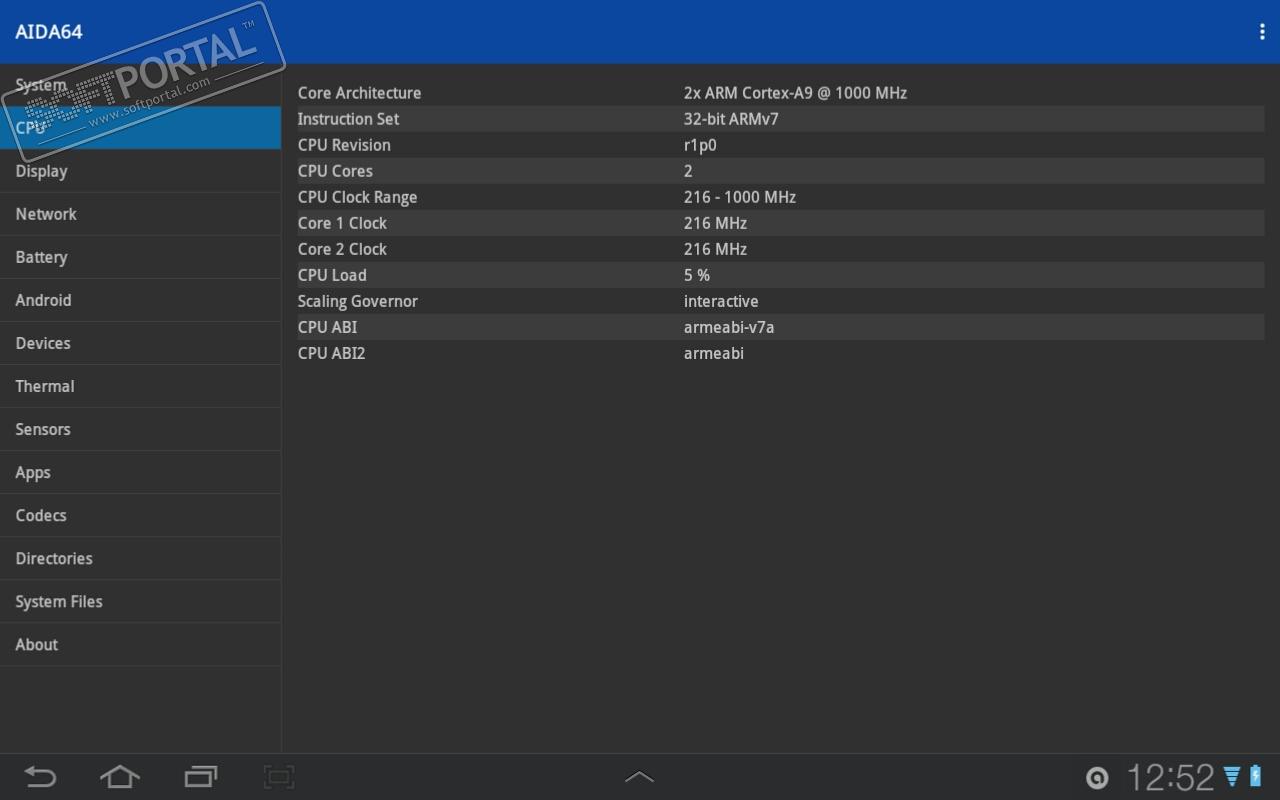Tap the Android home button

pos(120,776)
